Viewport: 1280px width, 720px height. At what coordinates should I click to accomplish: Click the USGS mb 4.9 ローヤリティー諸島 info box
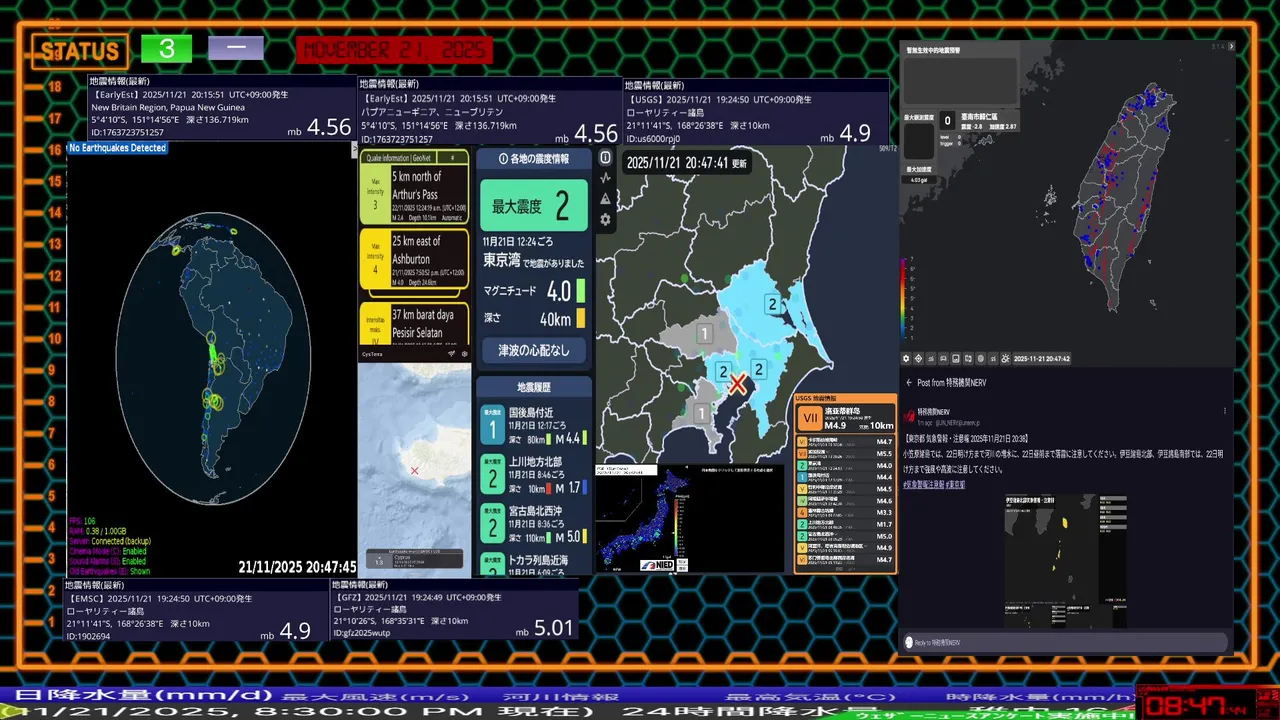click(x=756, y=111)
